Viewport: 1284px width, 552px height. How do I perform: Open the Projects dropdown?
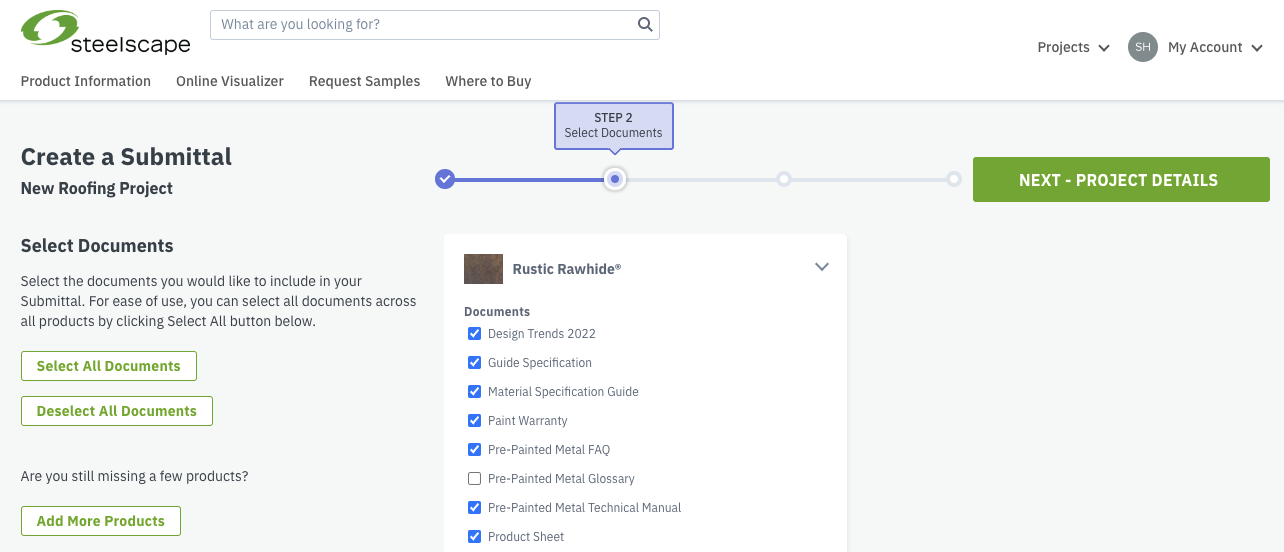click(1073, 47)
